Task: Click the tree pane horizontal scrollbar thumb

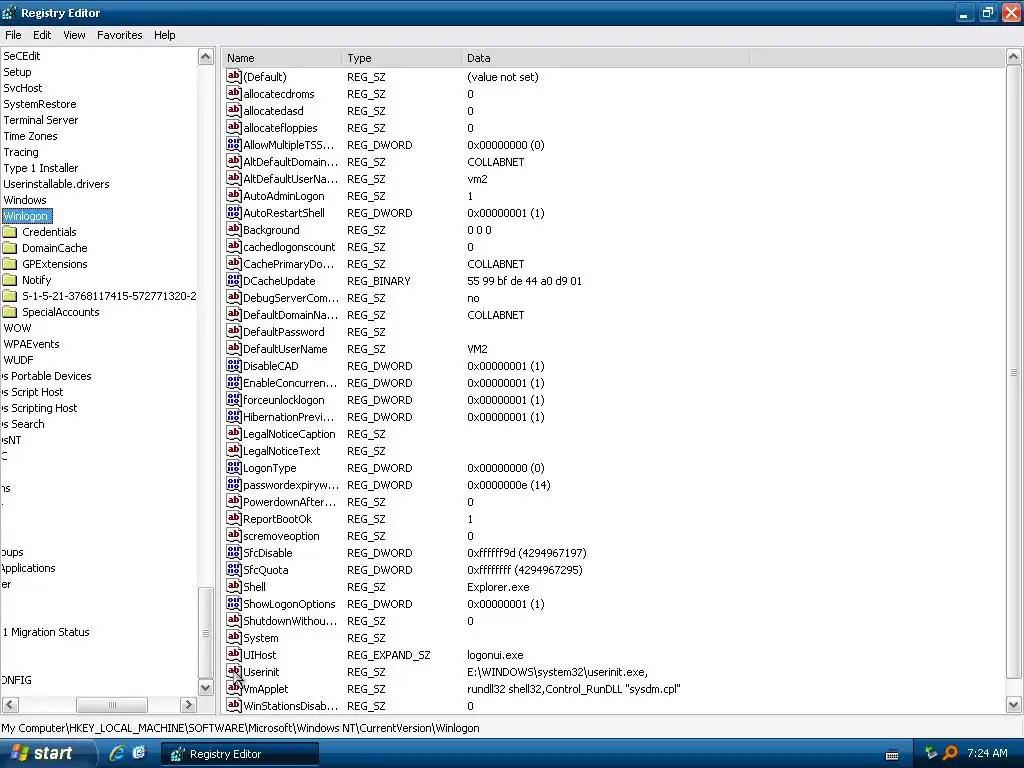Action: [112, 705]
